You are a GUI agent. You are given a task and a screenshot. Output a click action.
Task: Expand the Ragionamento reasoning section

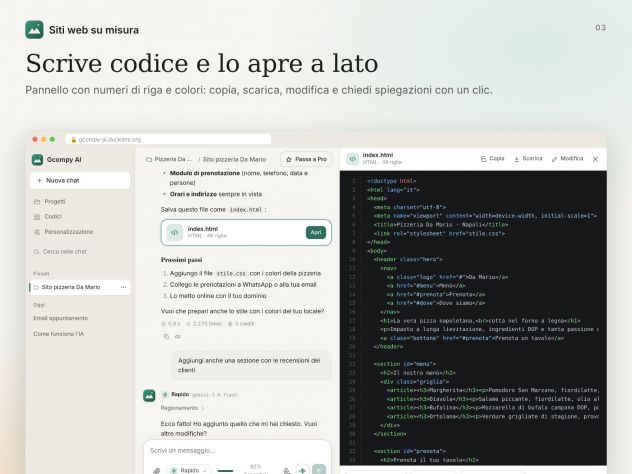coord(183,408)
